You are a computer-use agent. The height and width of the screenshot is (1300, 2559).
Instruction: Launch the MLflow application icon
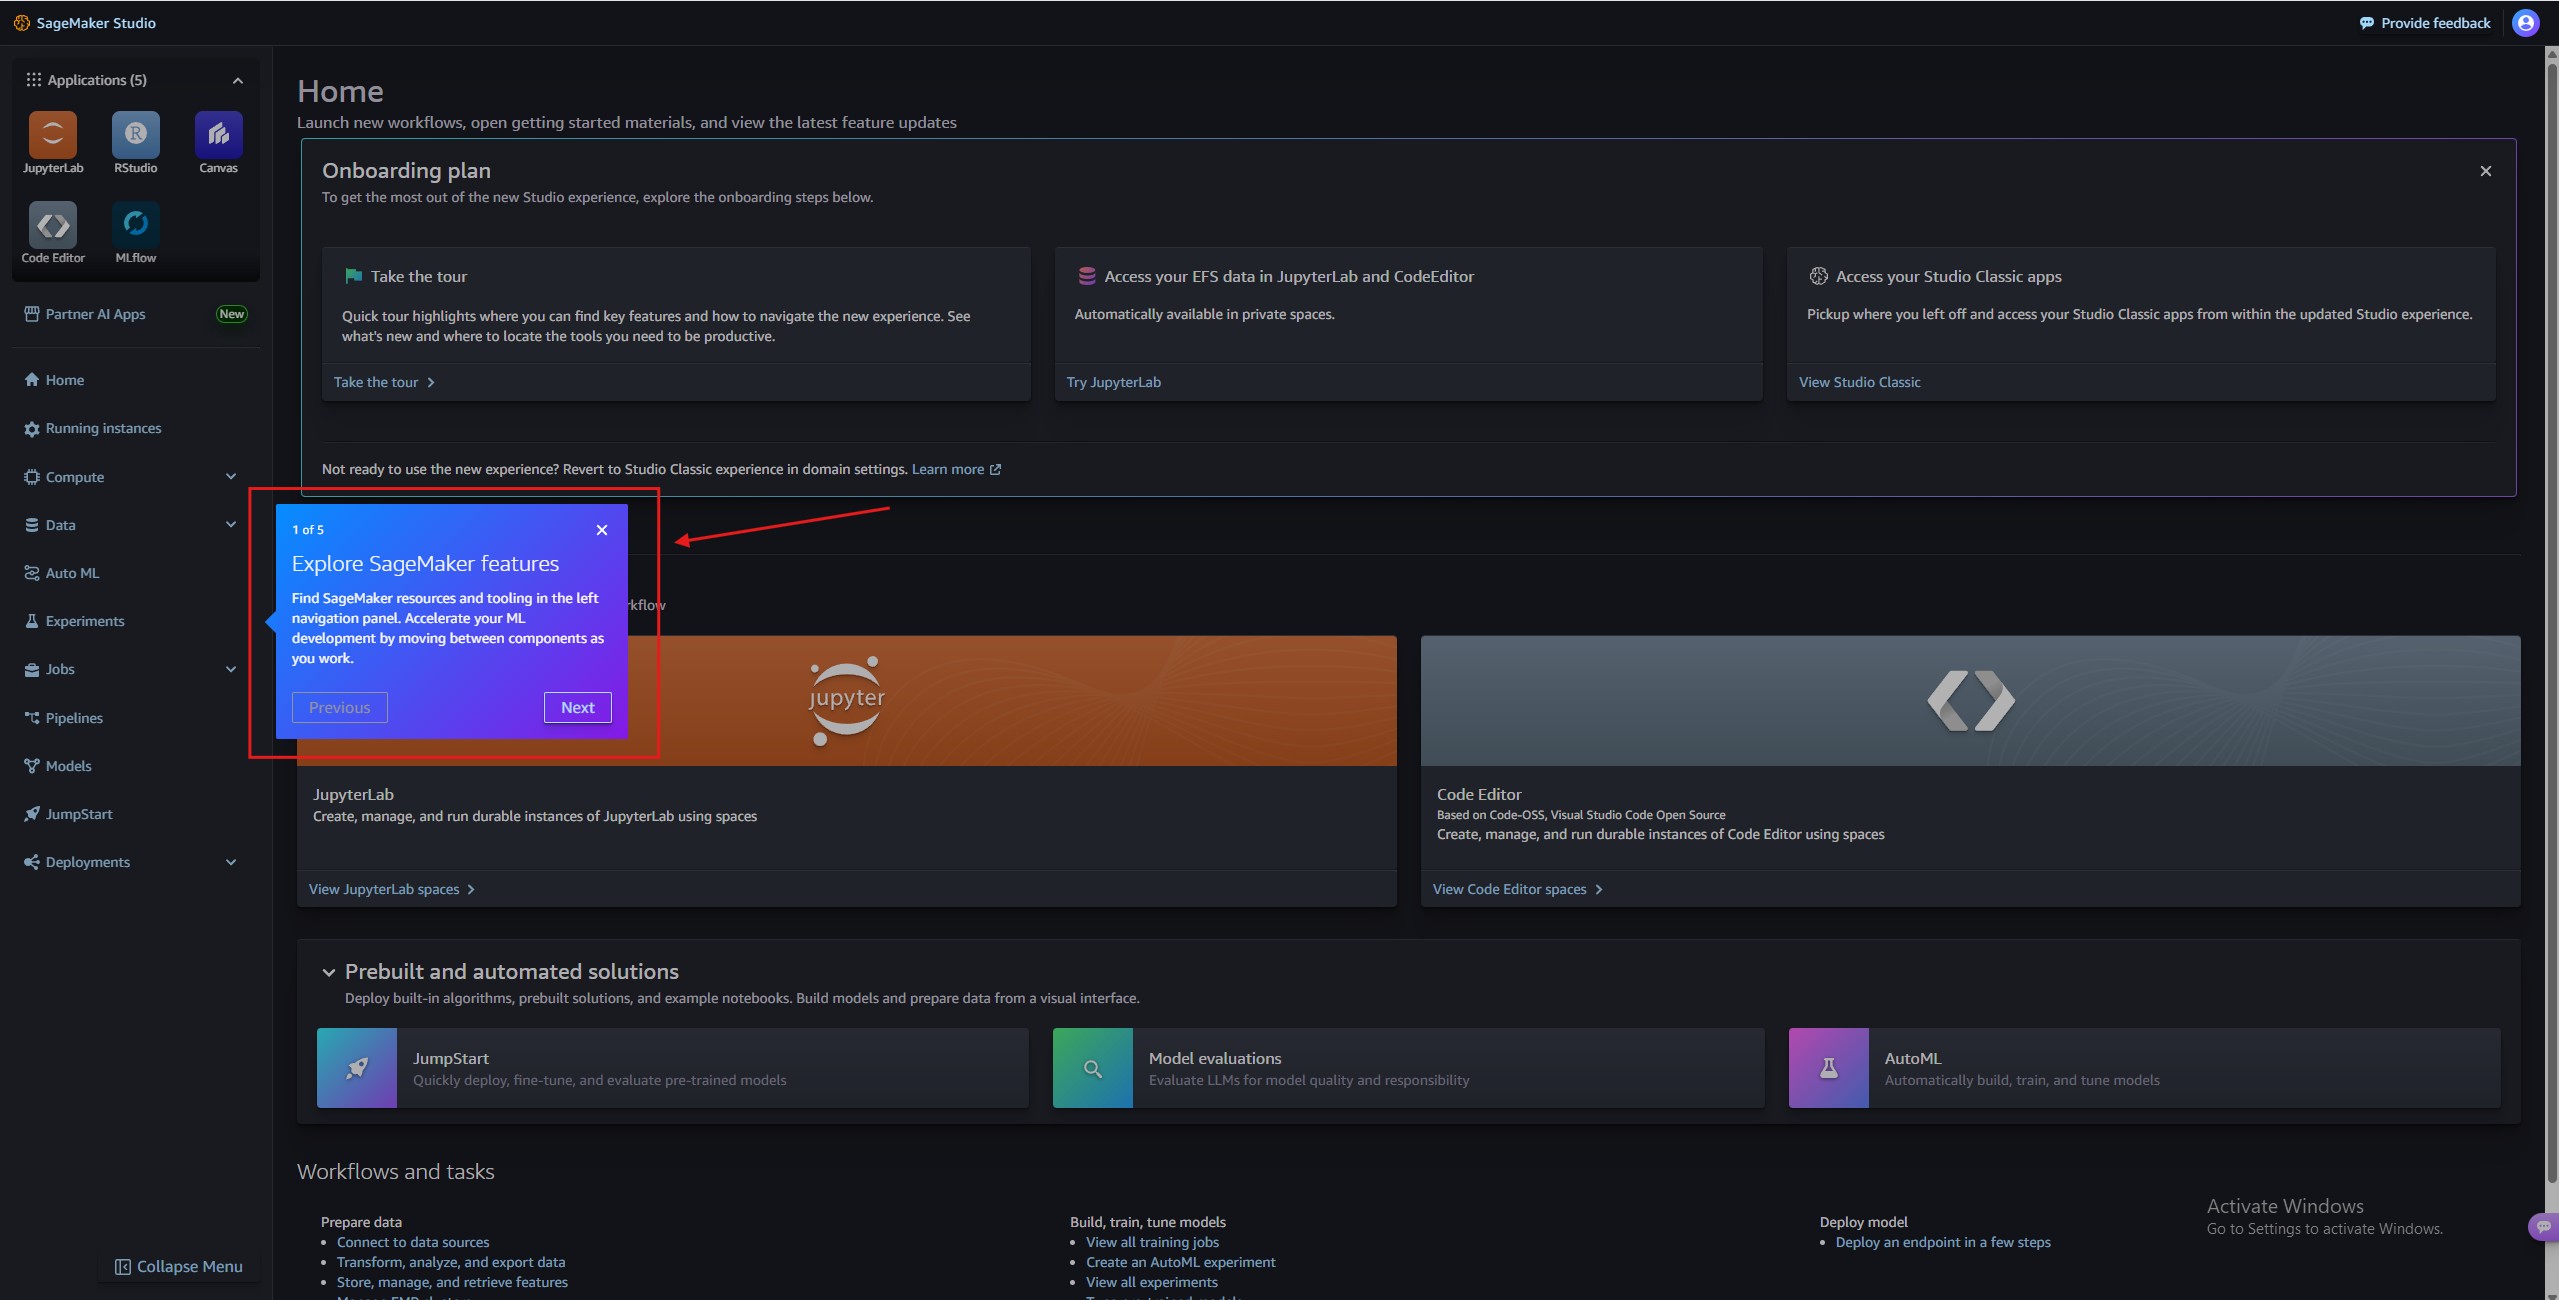[136, 225]
